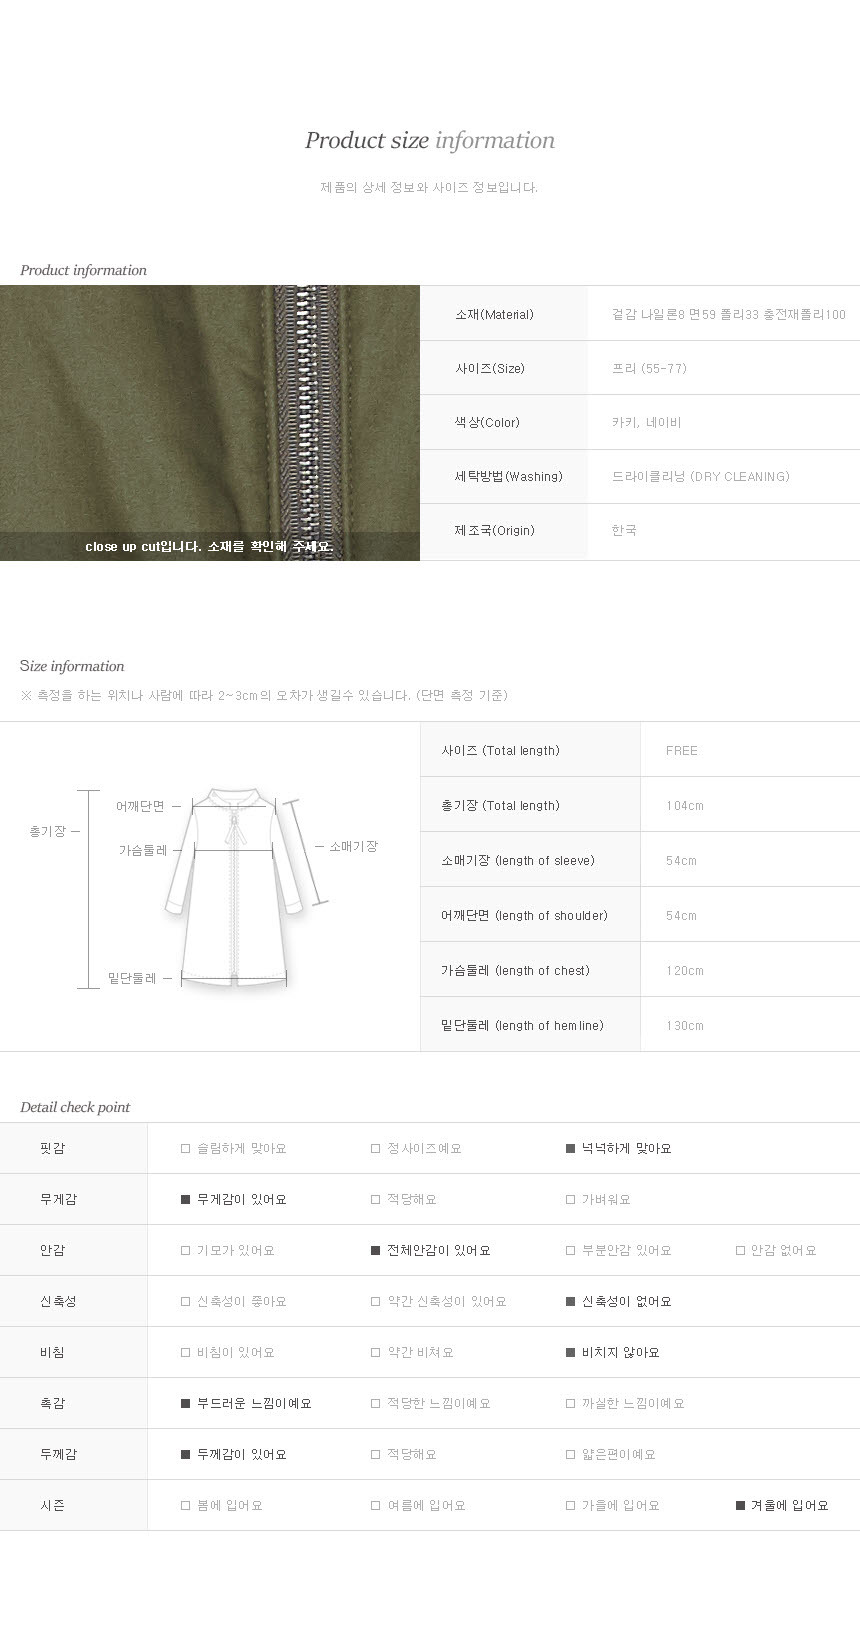Select the 얇은편이에요 thickness checkbox
This screenshot has height=1631, width=860.
click(571, 1455)
